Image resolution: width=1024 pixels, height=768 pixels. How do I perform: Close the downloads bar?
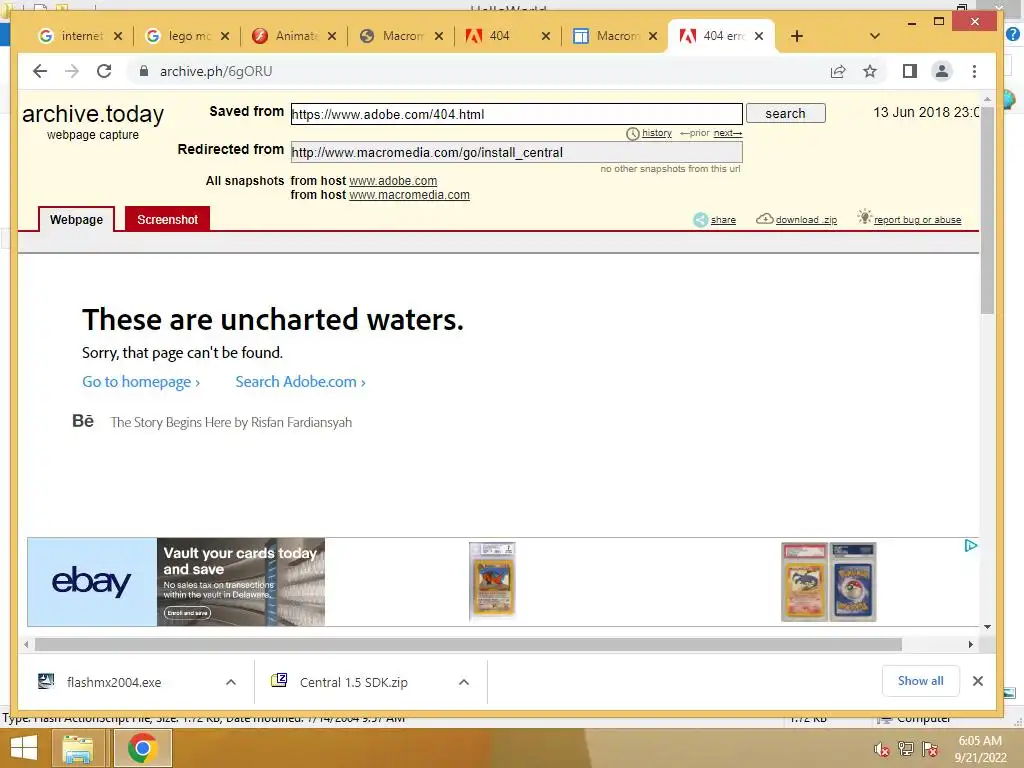[978, 681]
